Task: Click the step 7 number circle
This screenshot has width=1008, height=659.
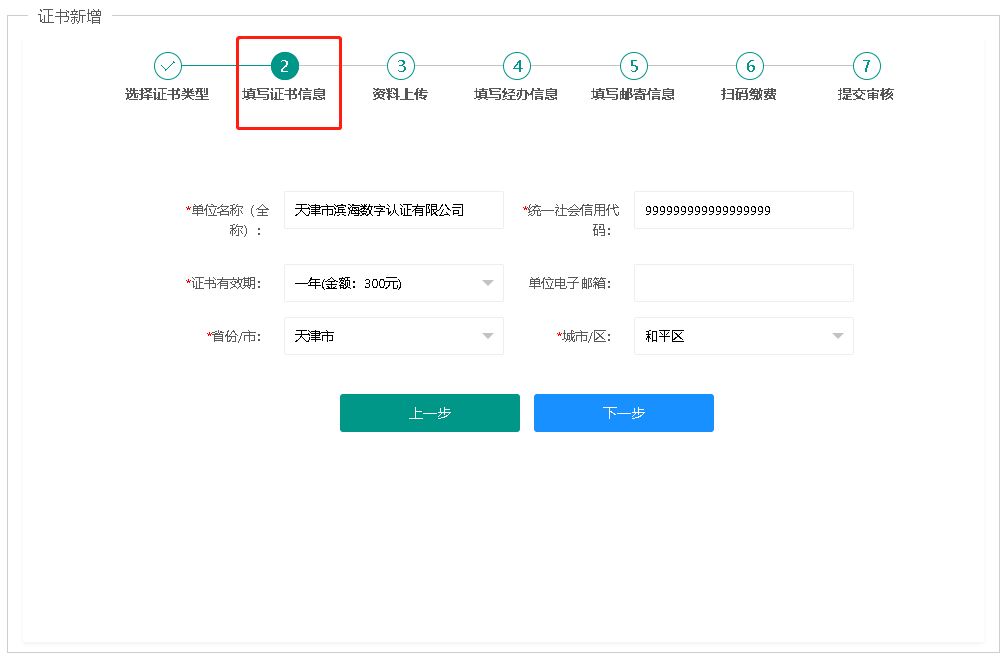Action: 866,66
